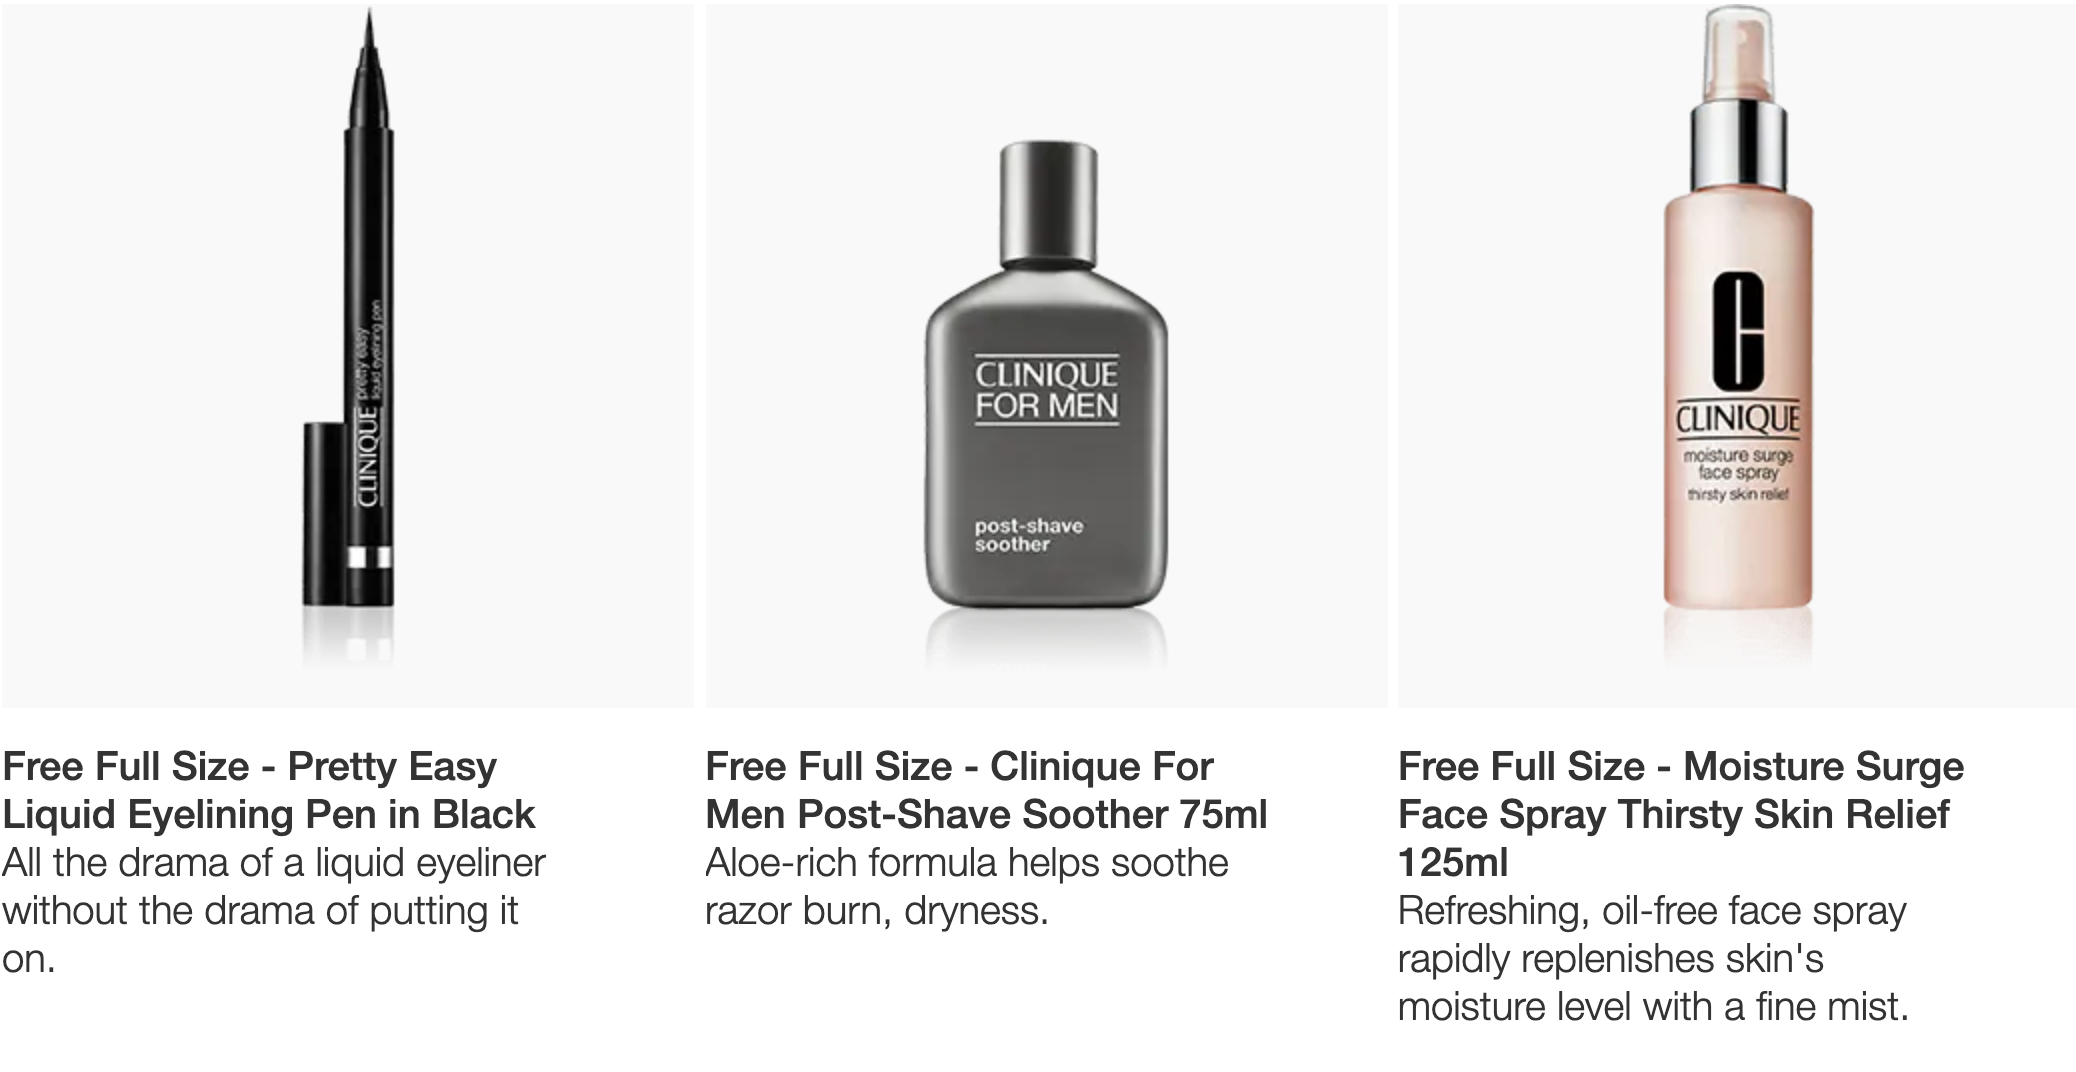This screenshot has width=2076, height=1072.
Task: Click 'thirsty skin relief' text on bottle
Action: click(1738, 495)
